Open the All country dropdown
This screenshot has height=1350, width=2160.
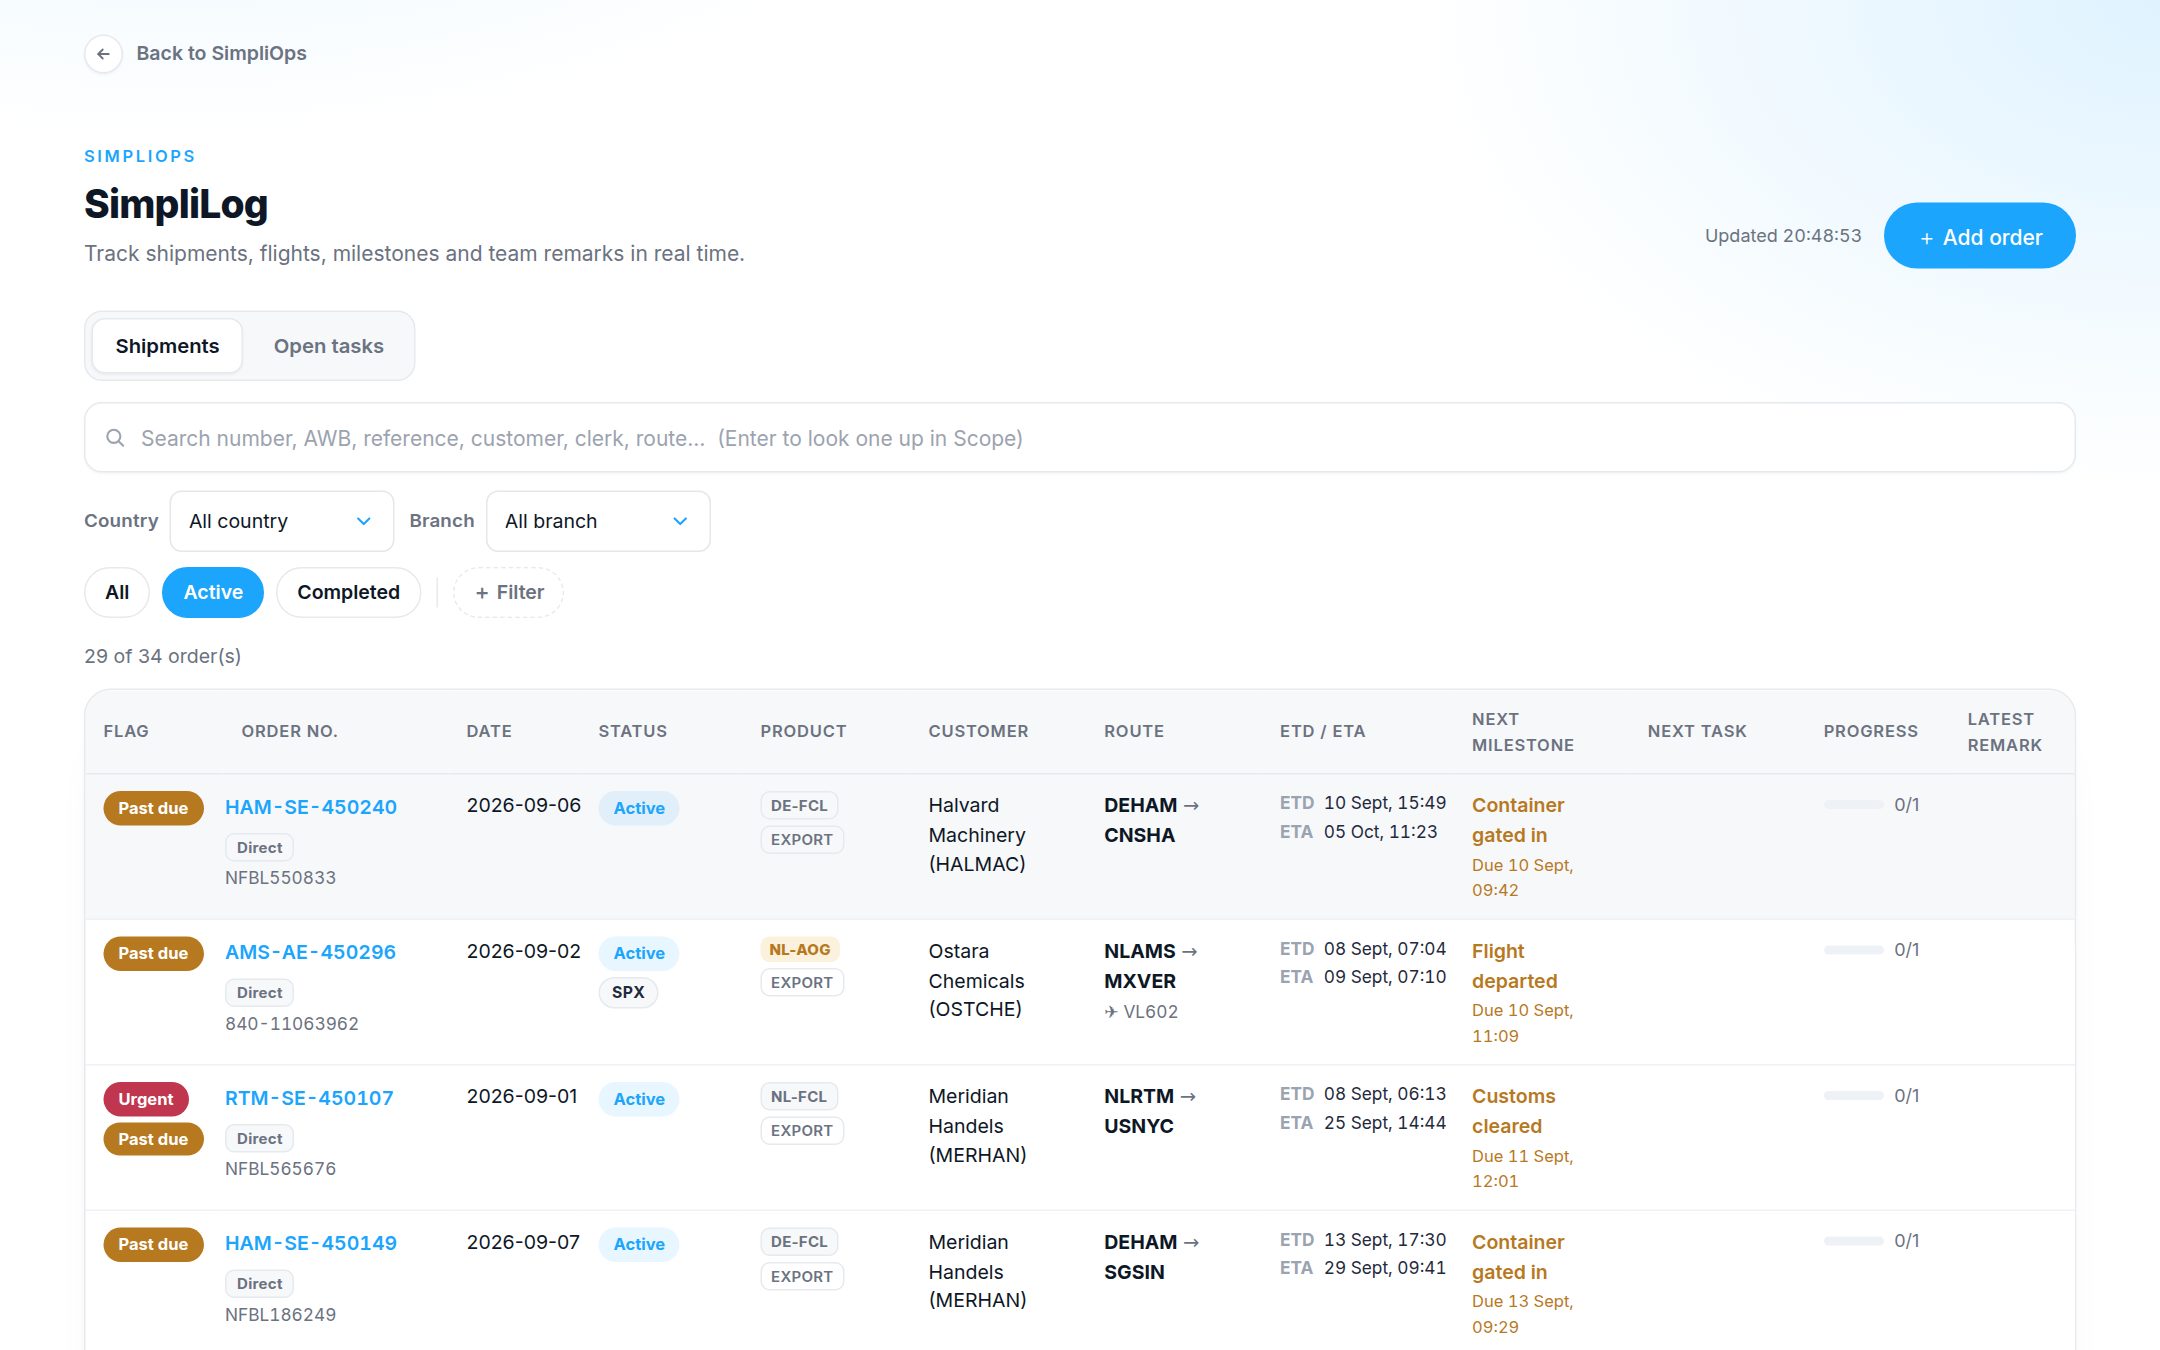281,521
